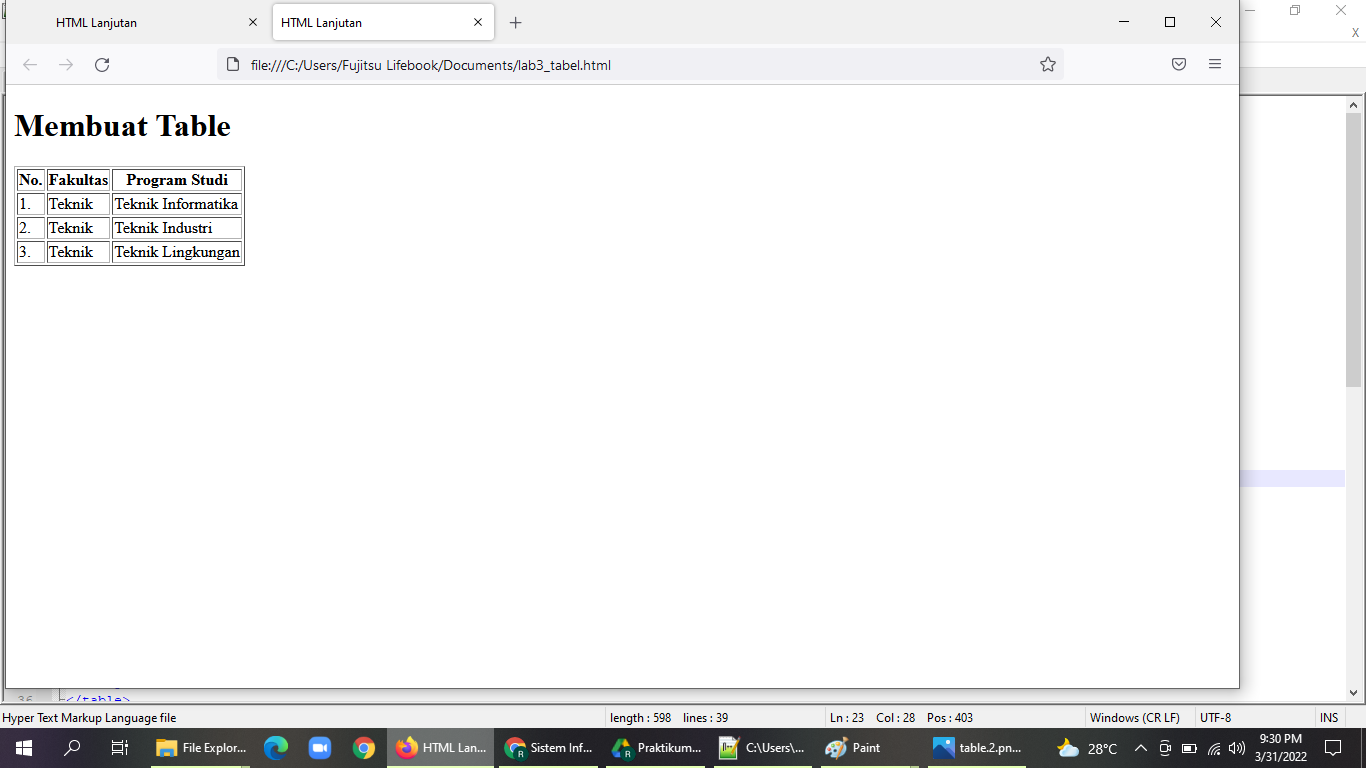Open Google Chrome from the taskbar
This screenshot has height=768, width=1366.
[x=364, y=748]
